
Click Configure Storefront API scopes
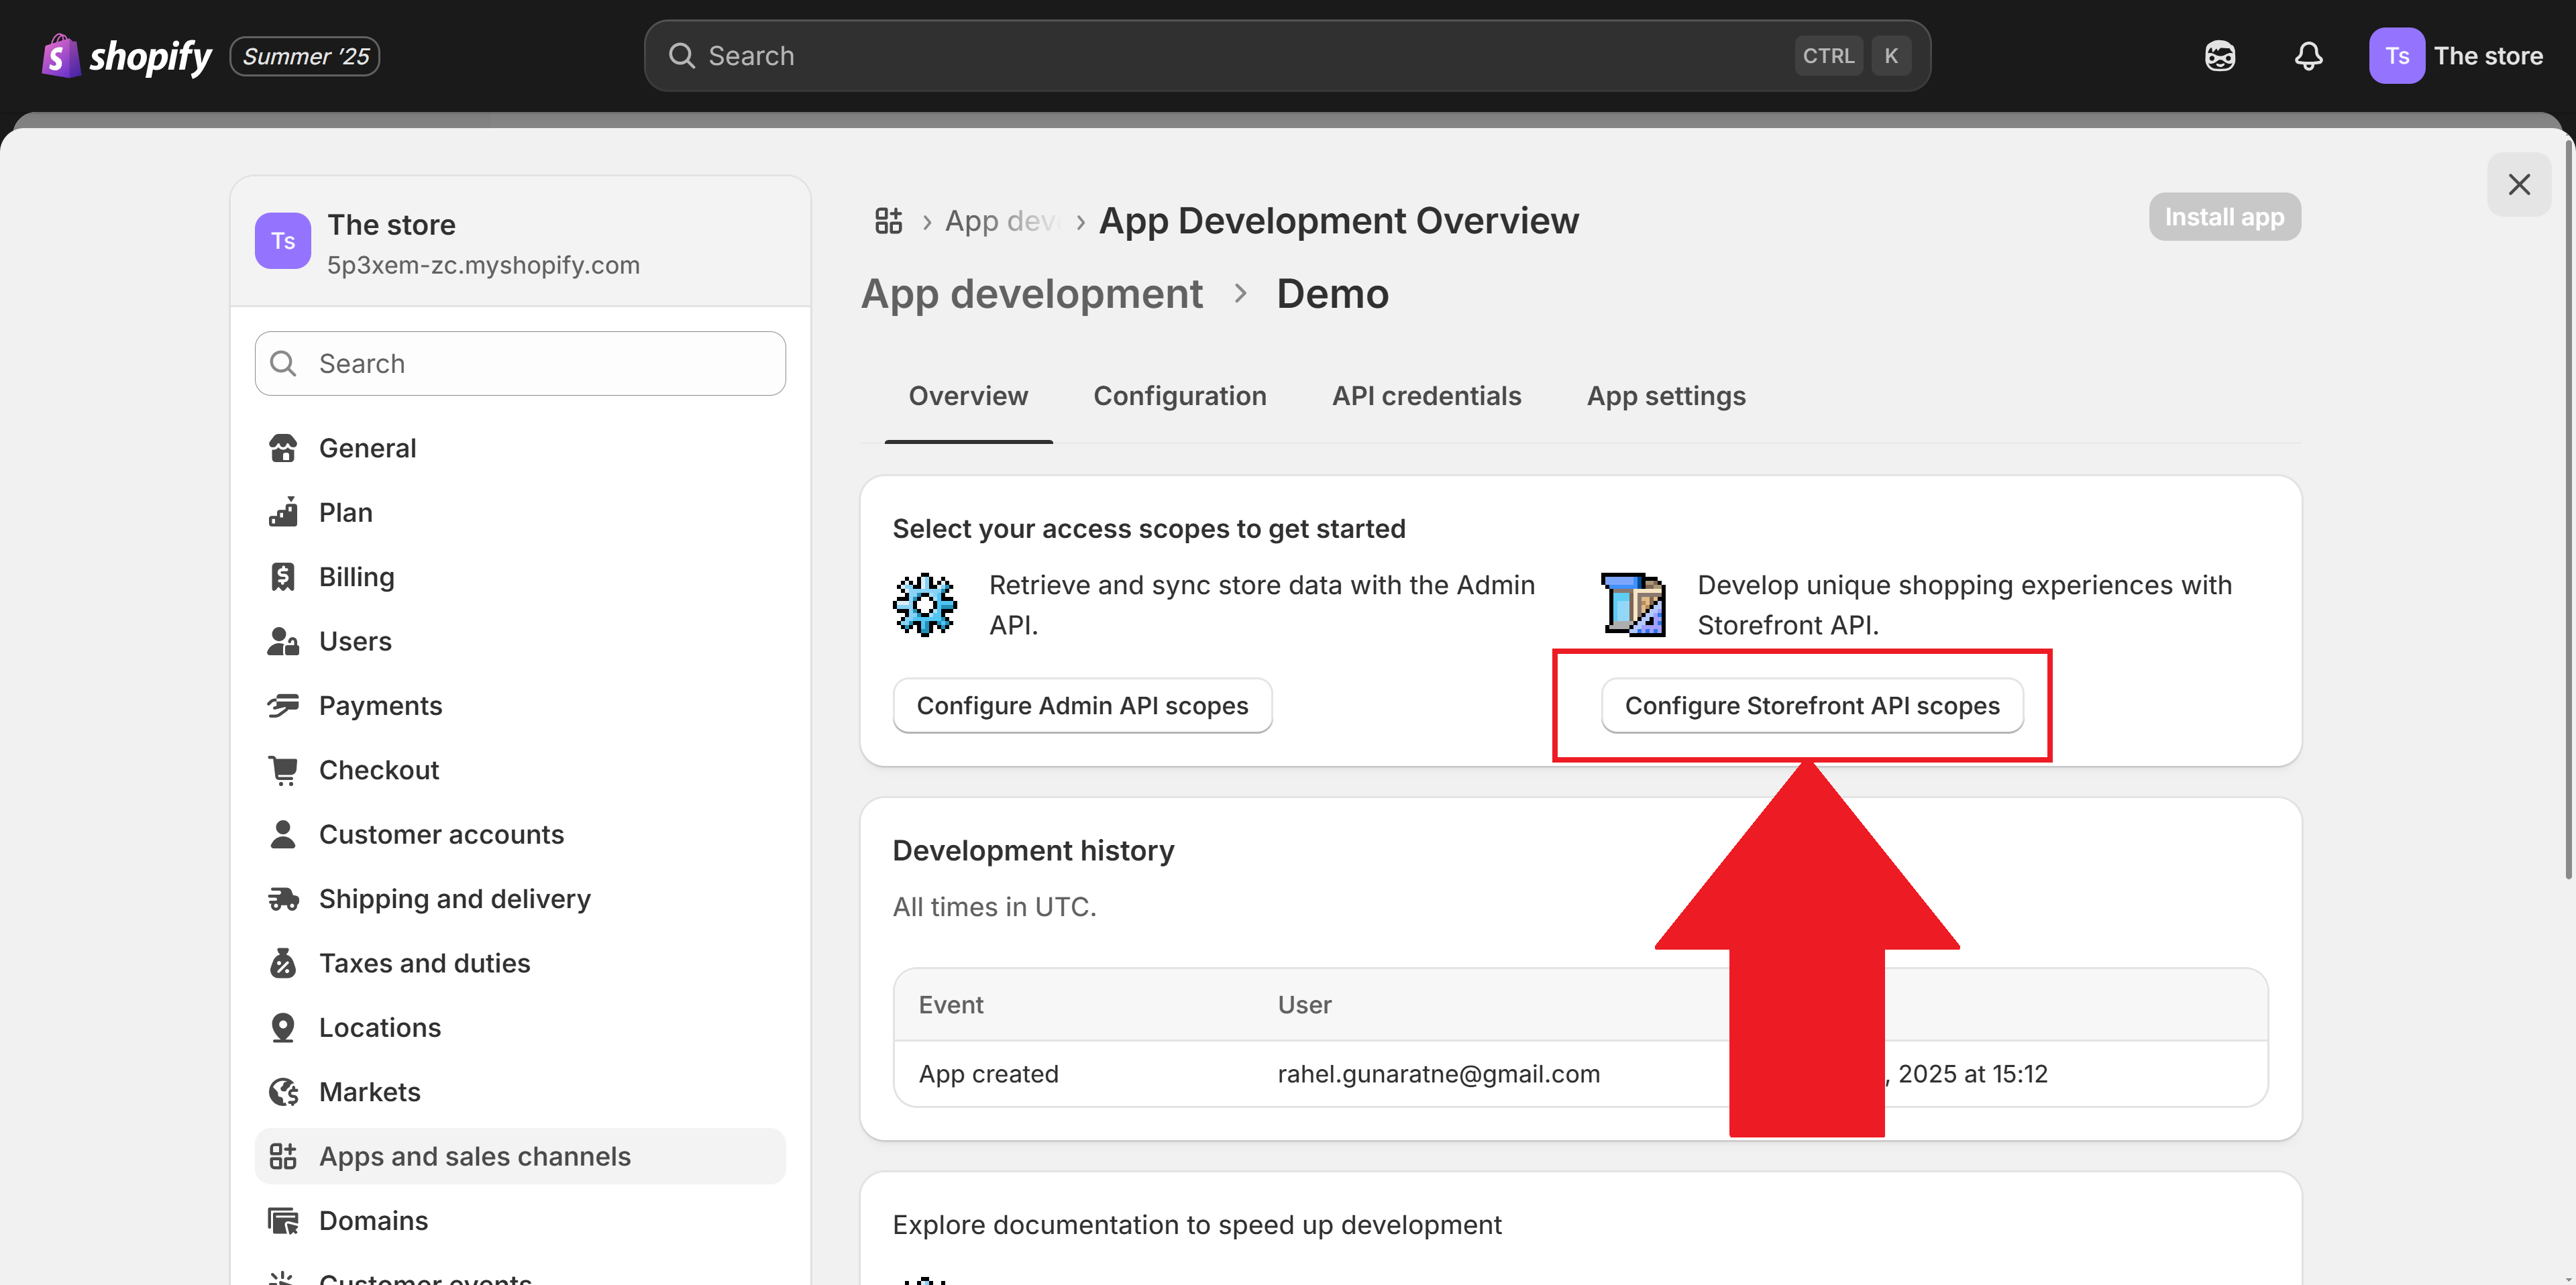1812,705
